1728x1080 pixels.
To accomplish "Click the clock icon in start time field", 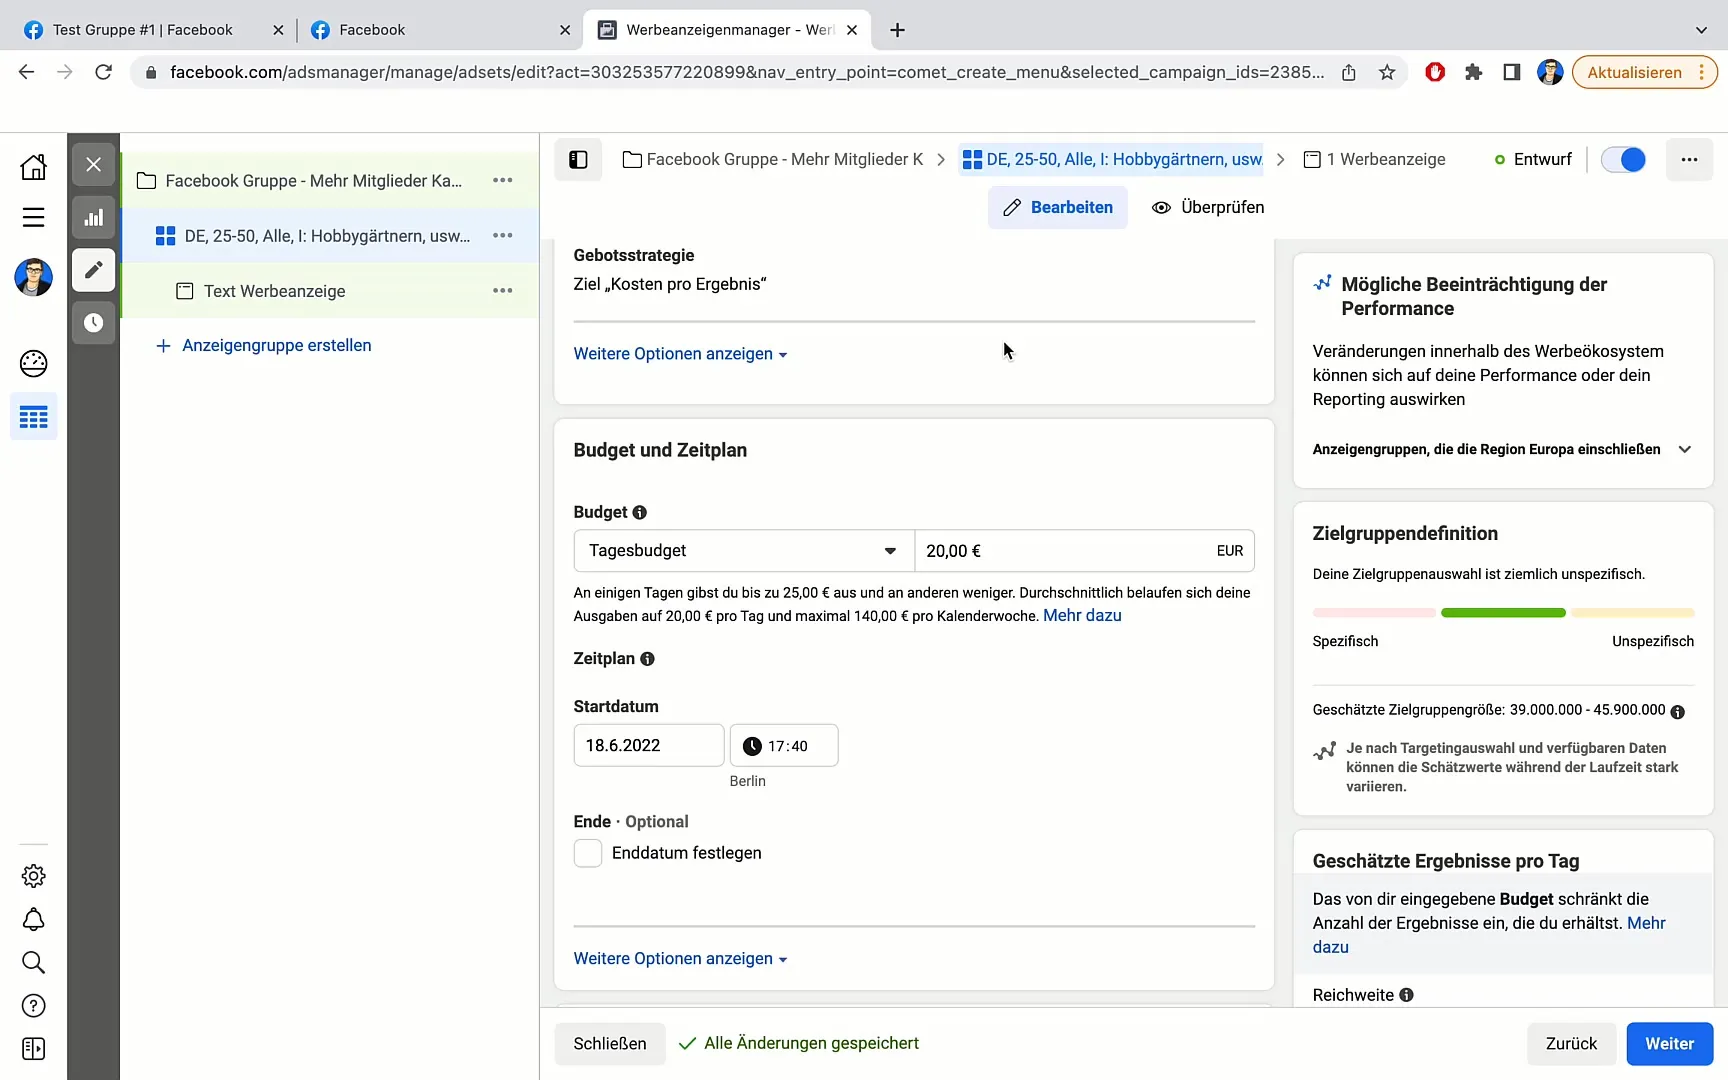I will 752,746.
